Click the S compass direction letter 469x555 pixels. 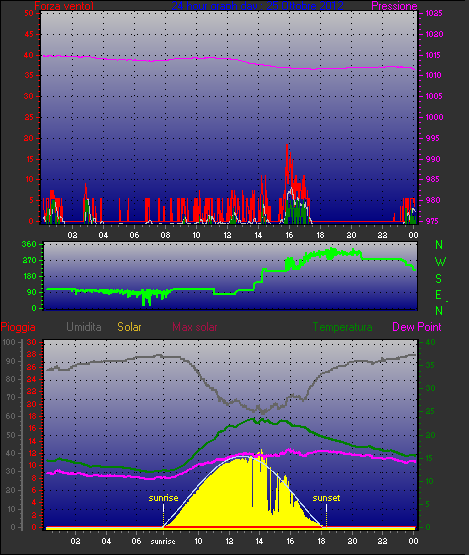coord(439,279)
